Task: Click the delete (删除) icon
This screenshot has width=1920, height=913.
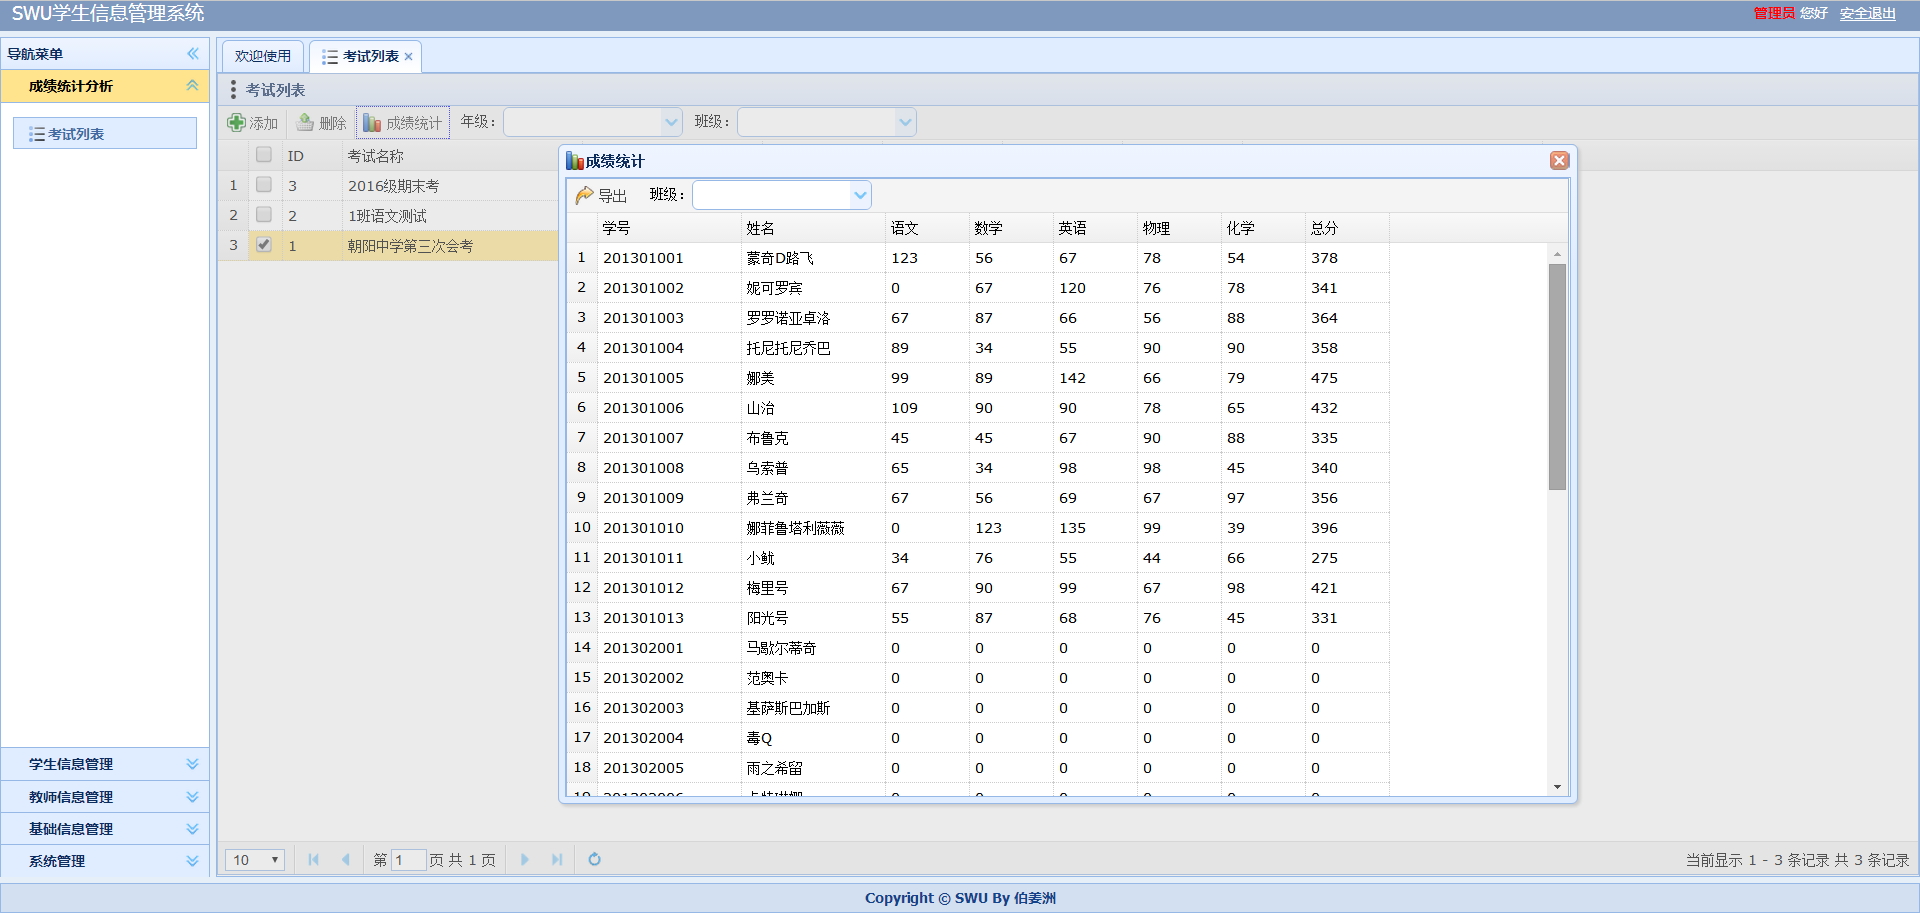Action: tap(306, 123)
